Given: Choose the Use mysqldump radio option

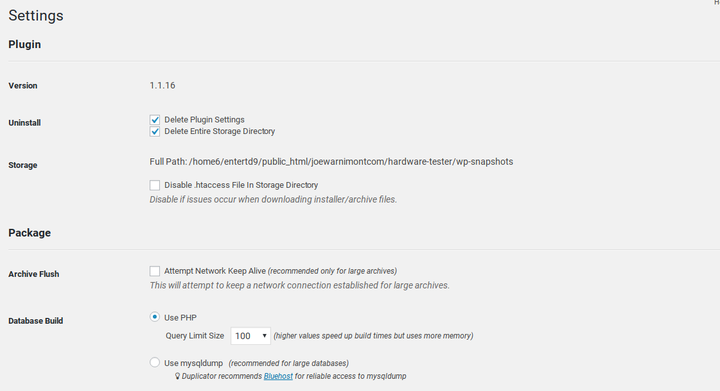Looking at the screenshot, I should (x=155, y=363).
